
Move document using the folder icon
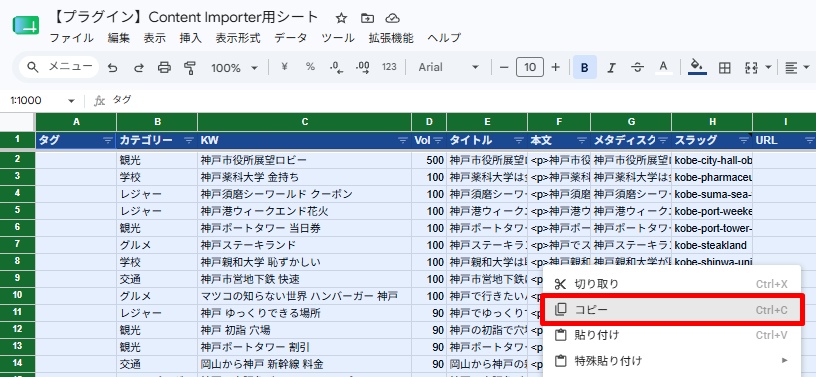[x=367, y=18]
